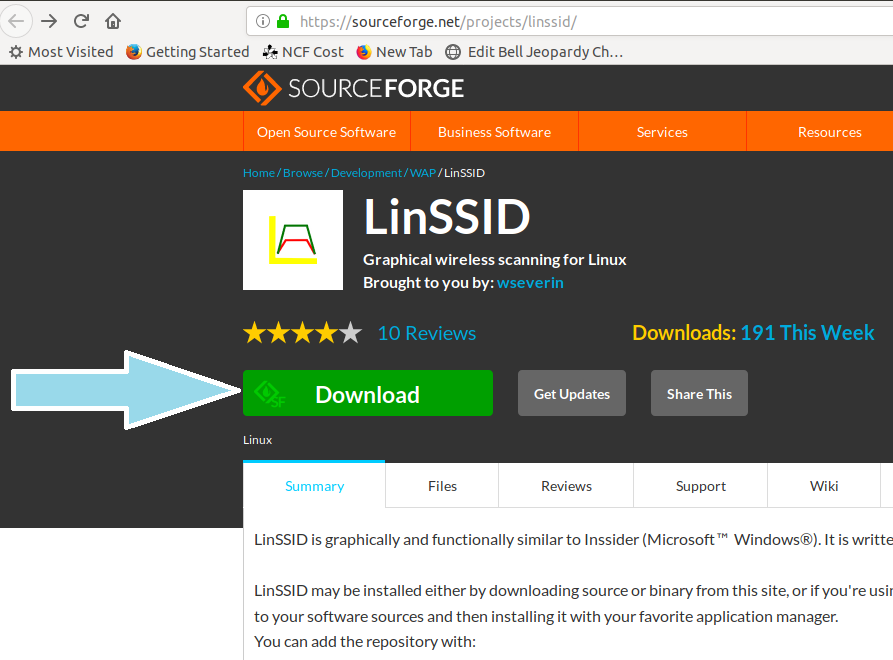Open the wseverin author profile link
Viewport: 893px width, 660px height.
(530, 282)
